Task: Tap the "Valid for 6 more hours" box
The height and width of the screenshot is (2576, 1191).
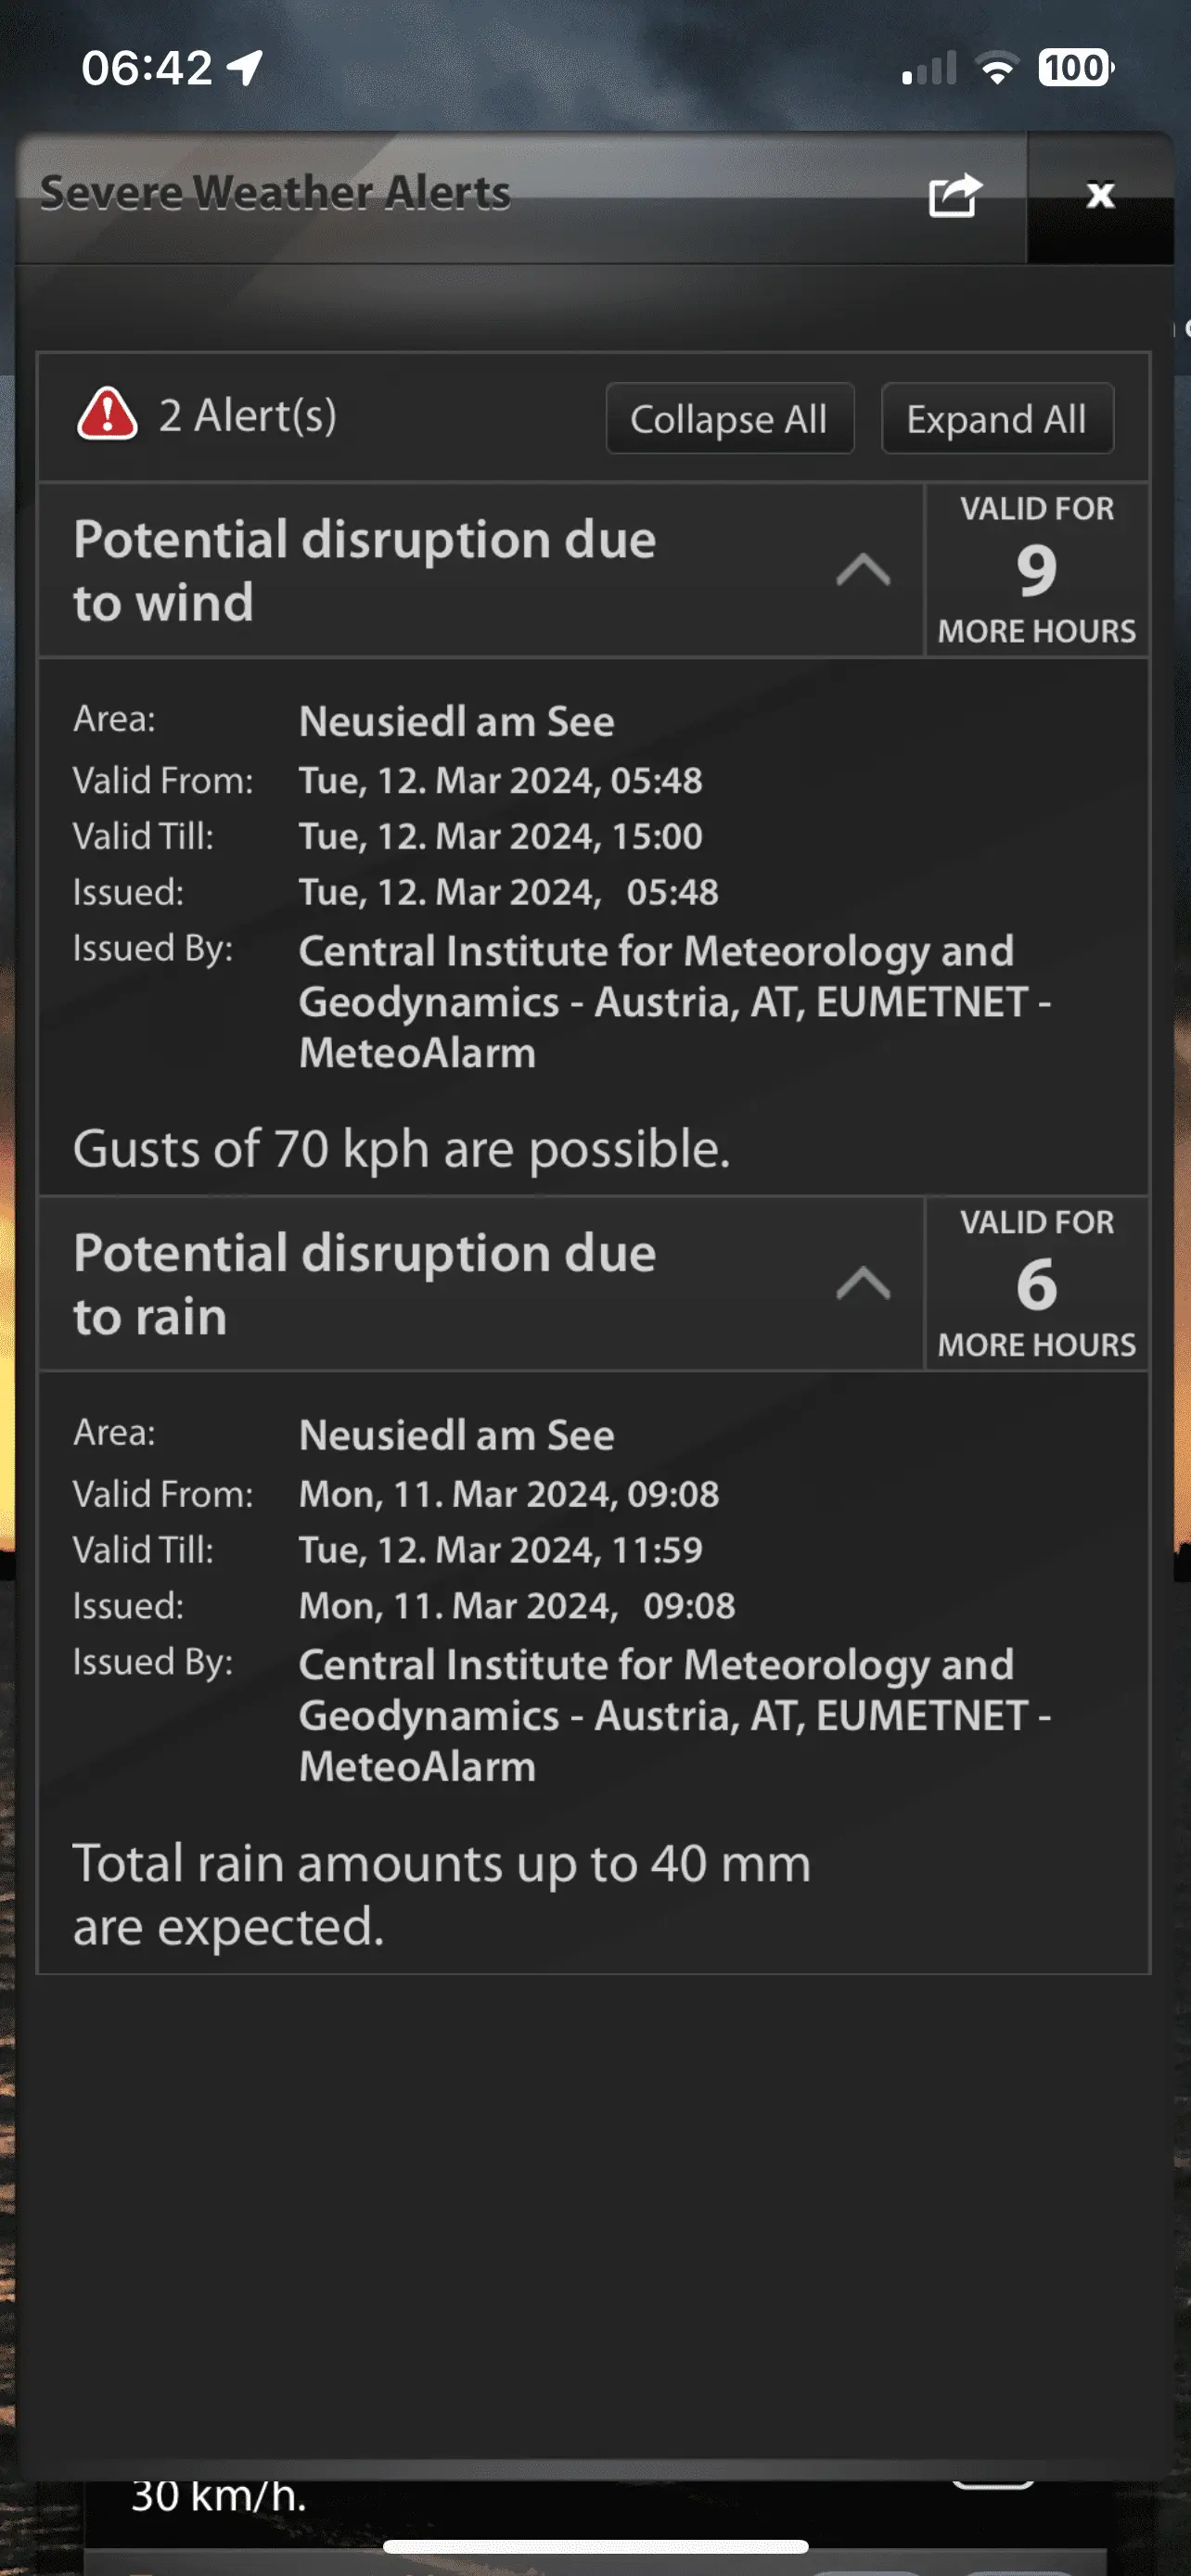Action: coord(1036,1284)
